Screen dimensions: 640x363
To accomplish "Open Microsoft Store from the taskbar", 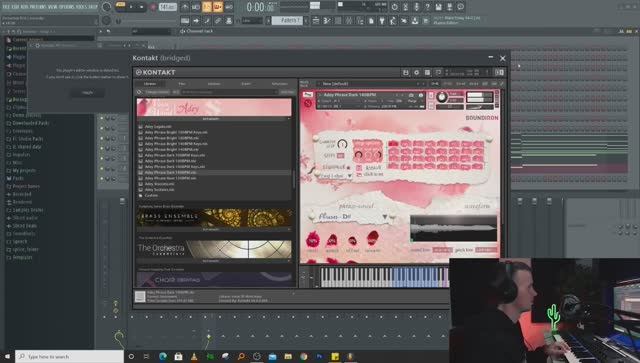I will click(178, 356).
